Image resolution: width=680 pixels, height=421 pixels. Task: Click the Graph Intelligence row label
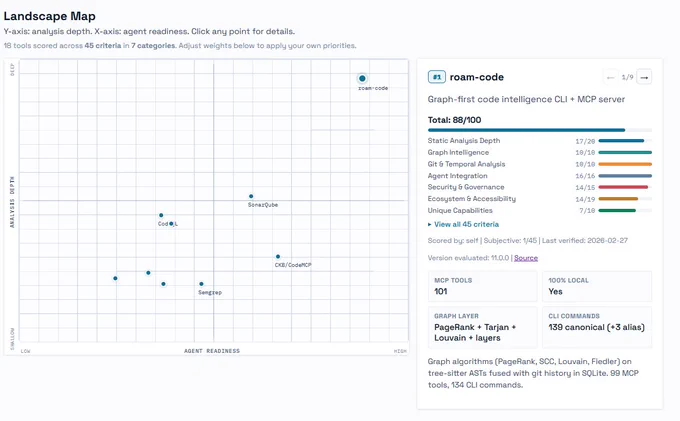[458, 152]
